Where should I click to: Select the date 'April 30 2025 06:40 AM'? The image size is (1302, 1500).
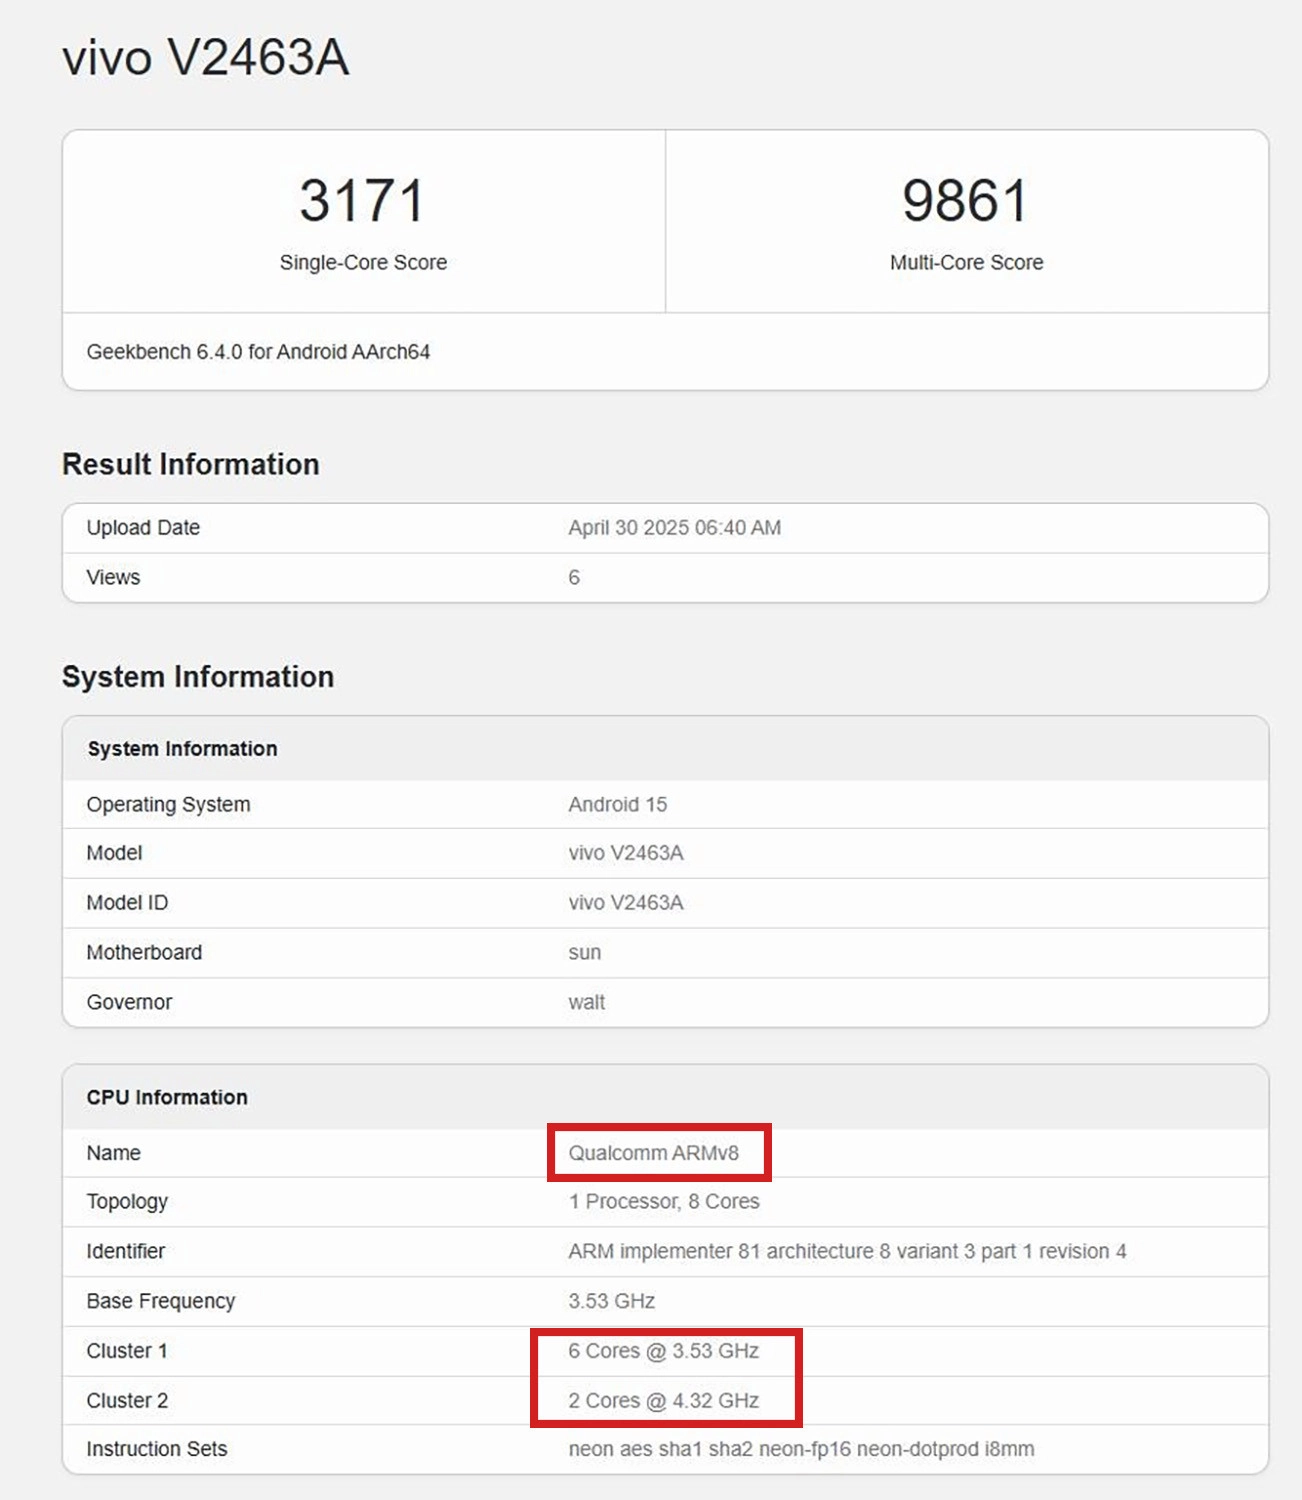pyautogui.click(x=675, y=528)
